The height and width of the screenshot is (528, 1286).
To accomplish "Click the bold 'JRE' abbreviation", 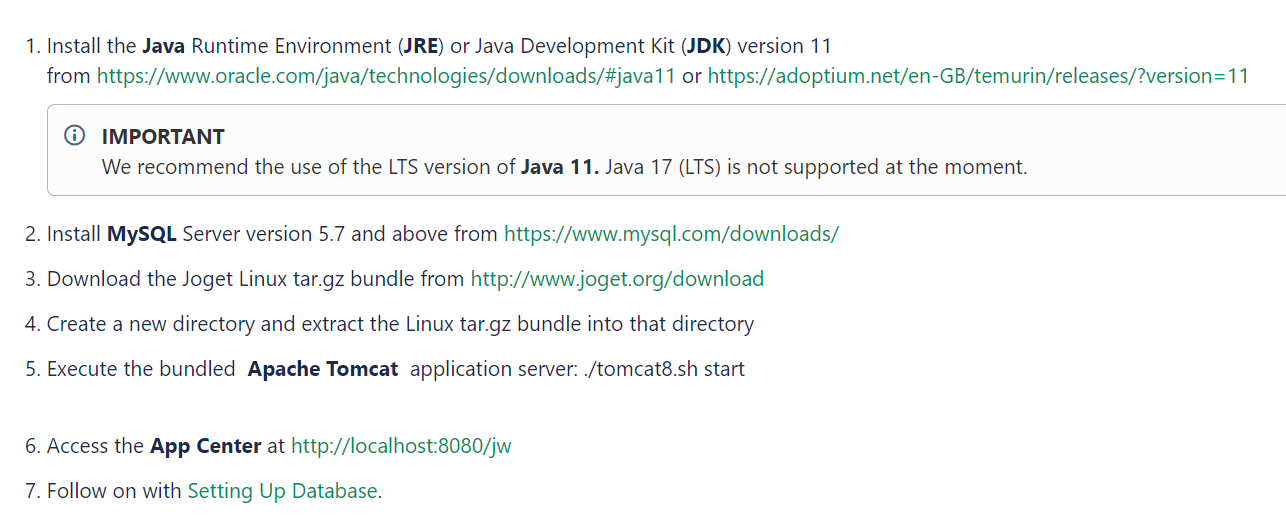I will [420, 46].
